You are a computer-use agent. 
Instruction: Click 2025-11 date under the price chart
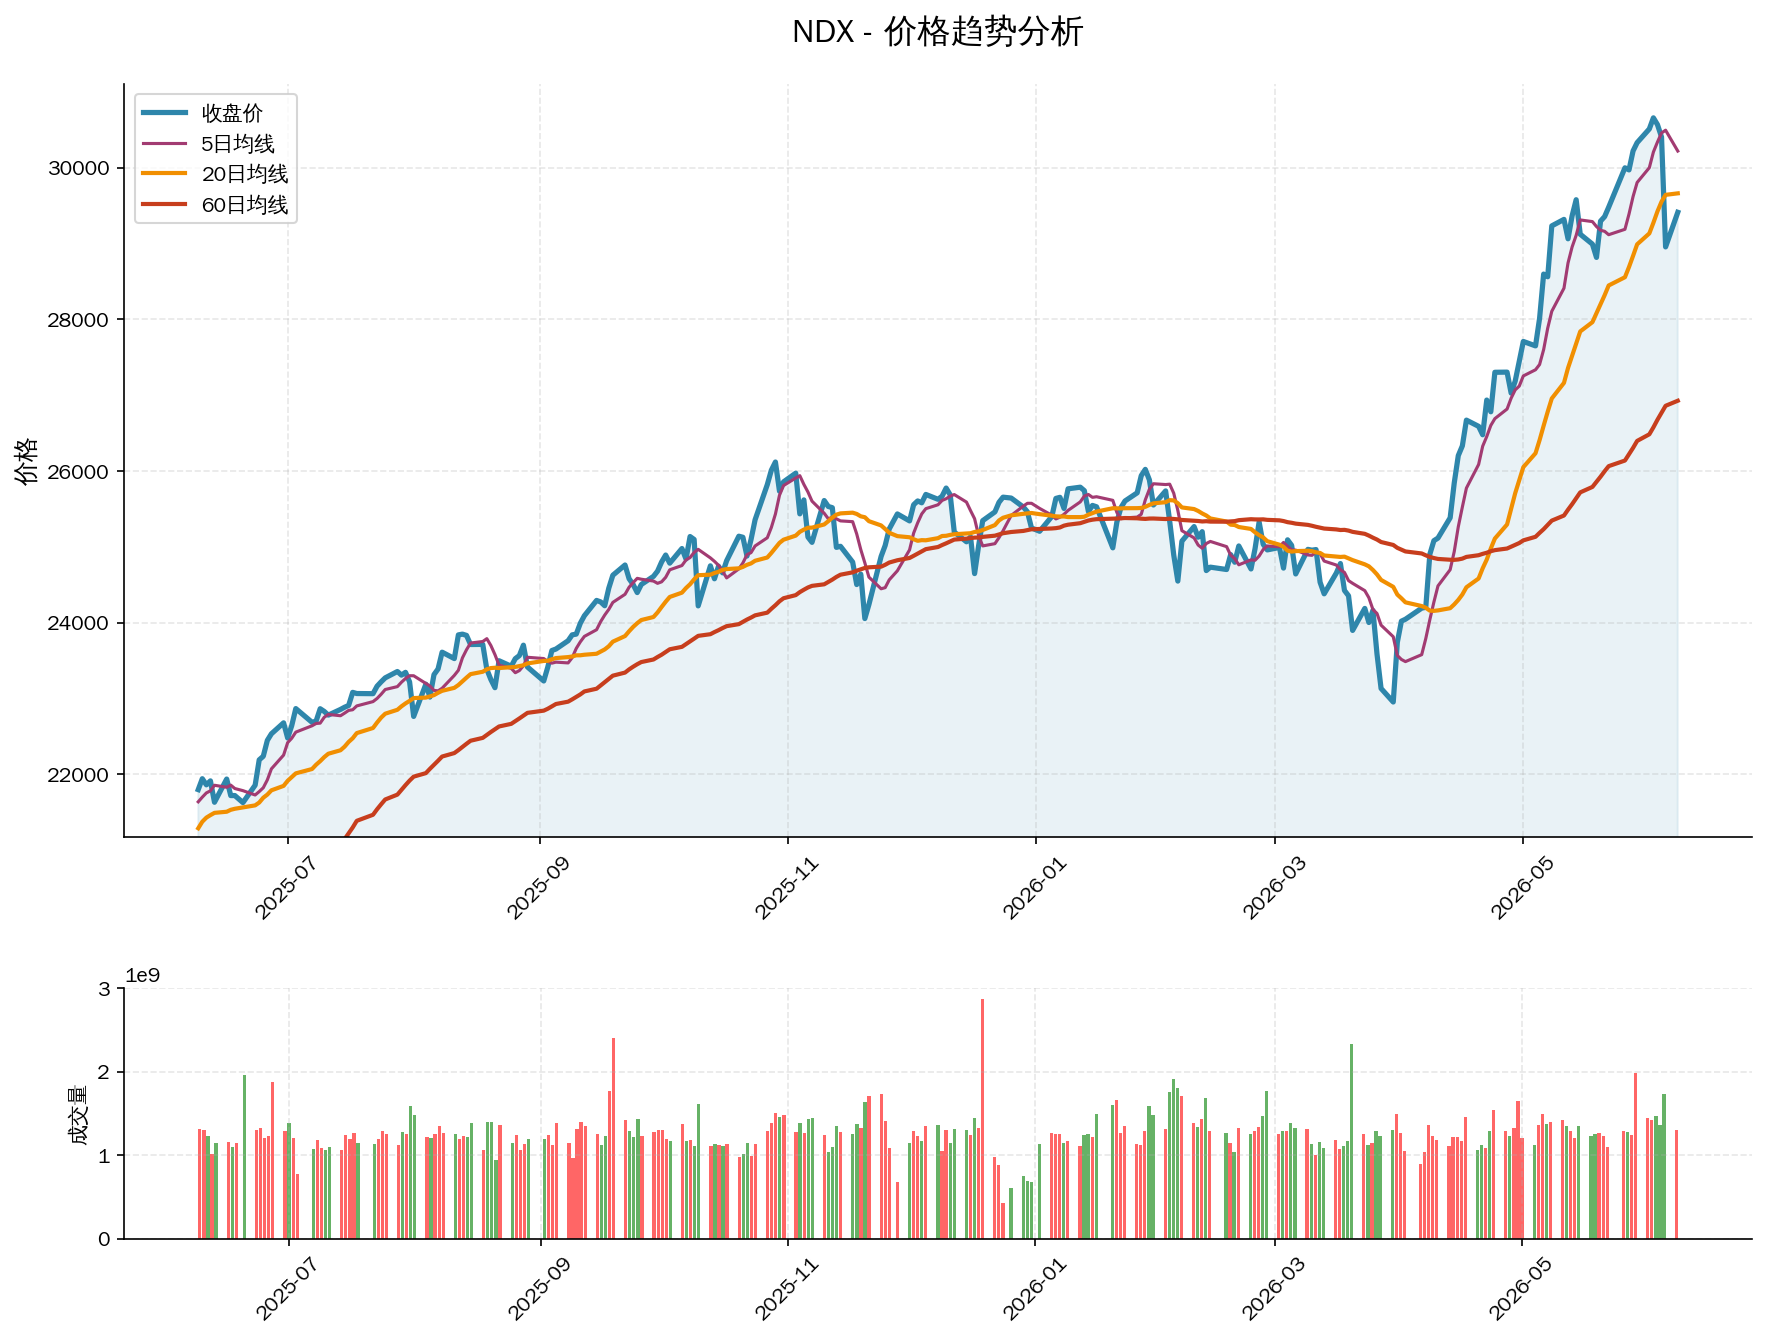coord(786,888)
